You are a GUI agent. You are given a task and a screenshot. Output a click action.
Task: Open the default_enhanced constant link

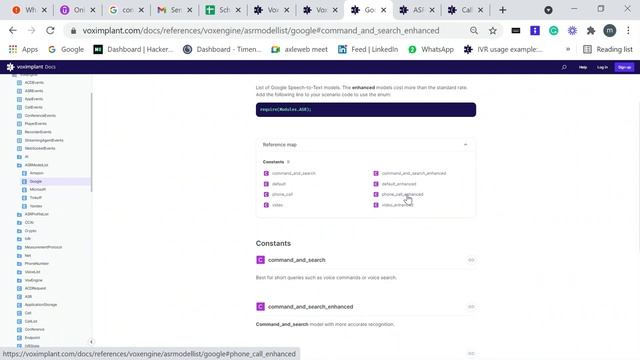[x=399, y=184]
